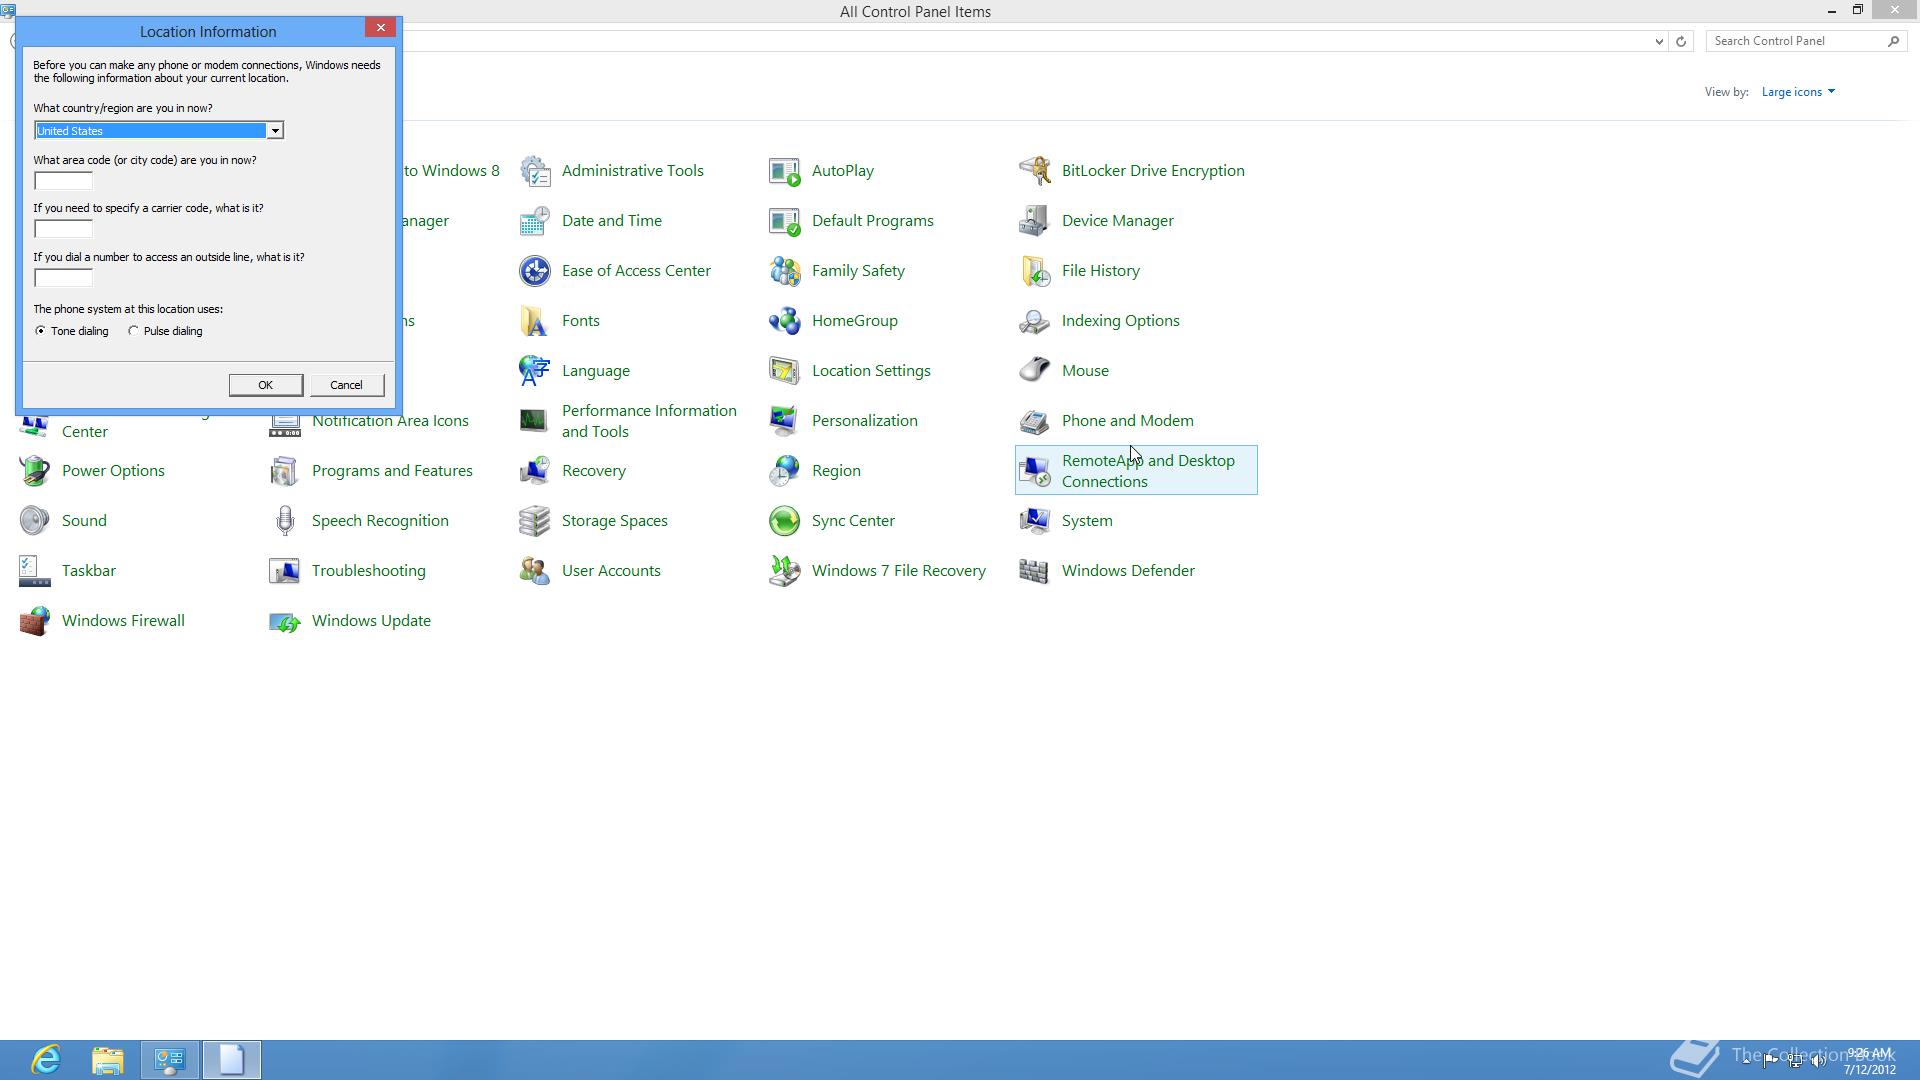The height and width of the screenshot is (1080, 1920).
Task: Switch to Control Panel taskbar button
Action: (170, 1060)
